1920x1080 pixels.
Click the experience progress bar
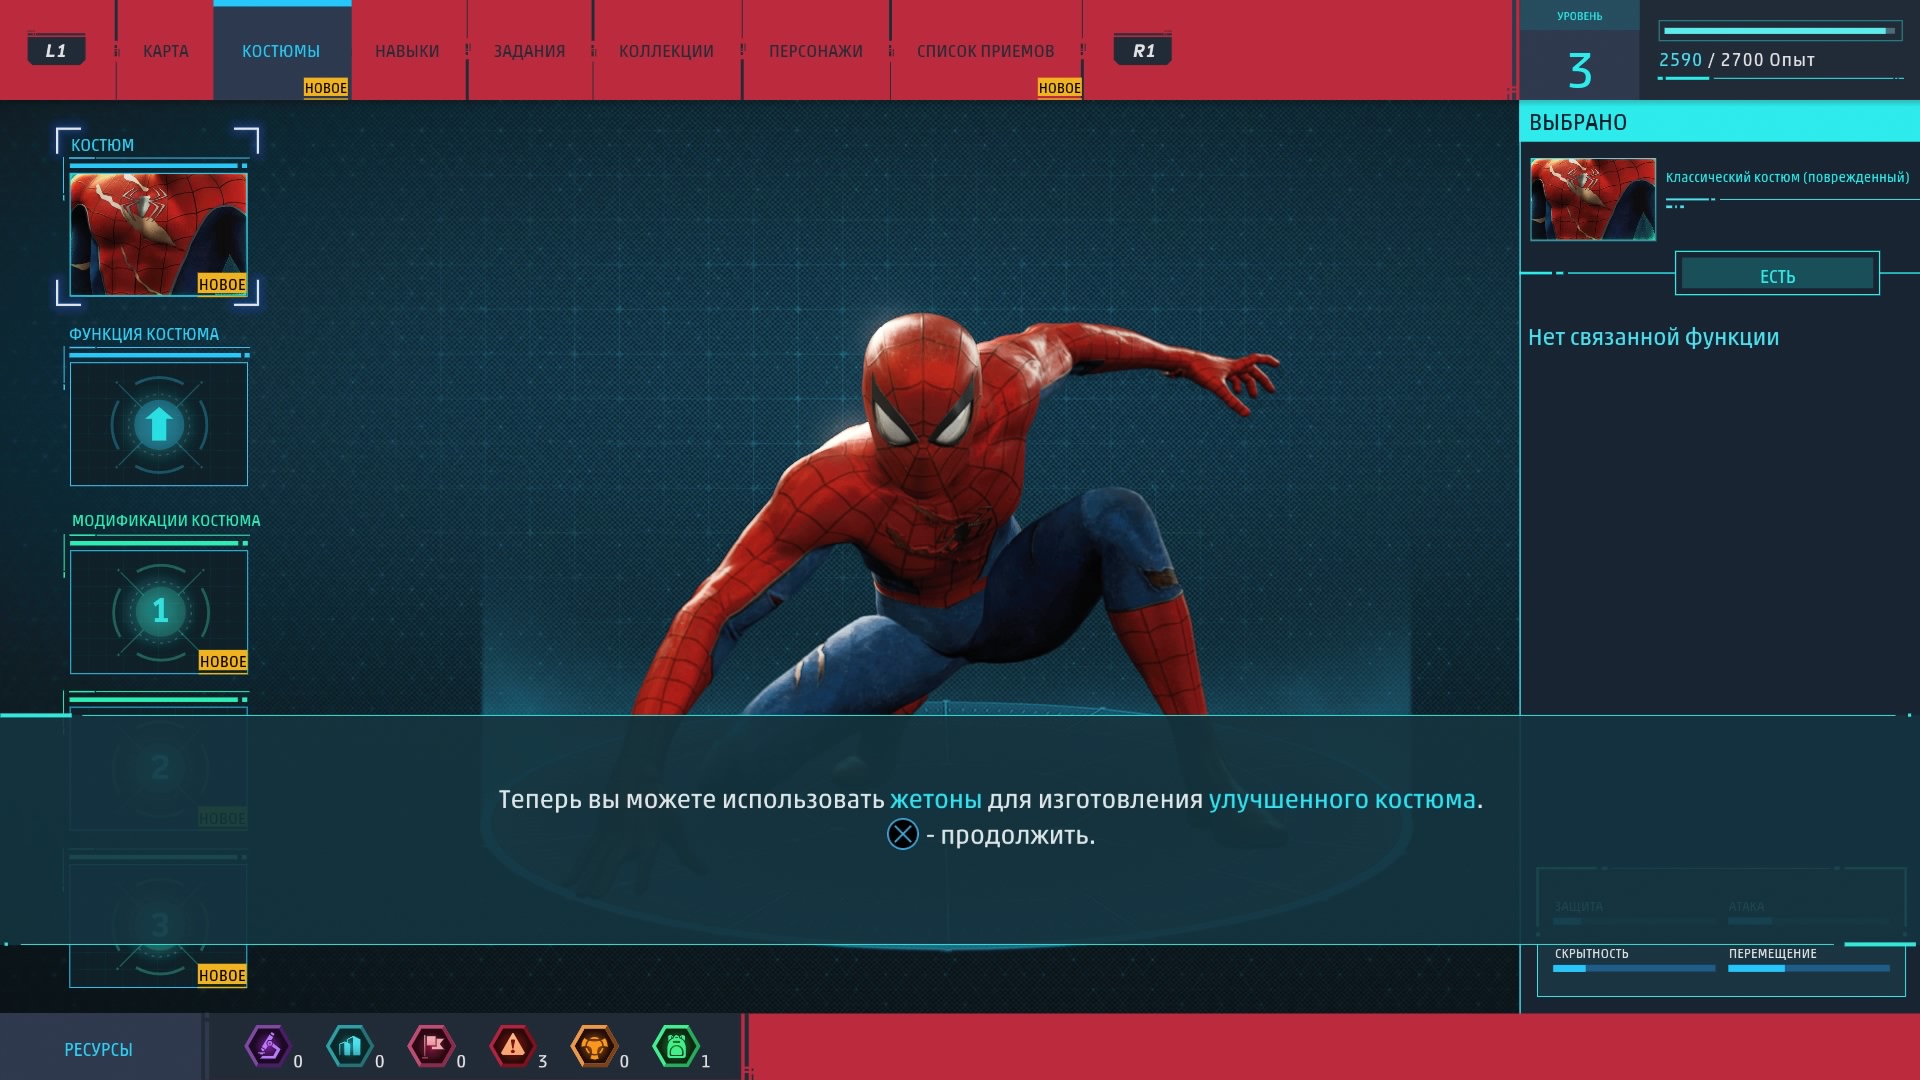[x=1778, y=31]
